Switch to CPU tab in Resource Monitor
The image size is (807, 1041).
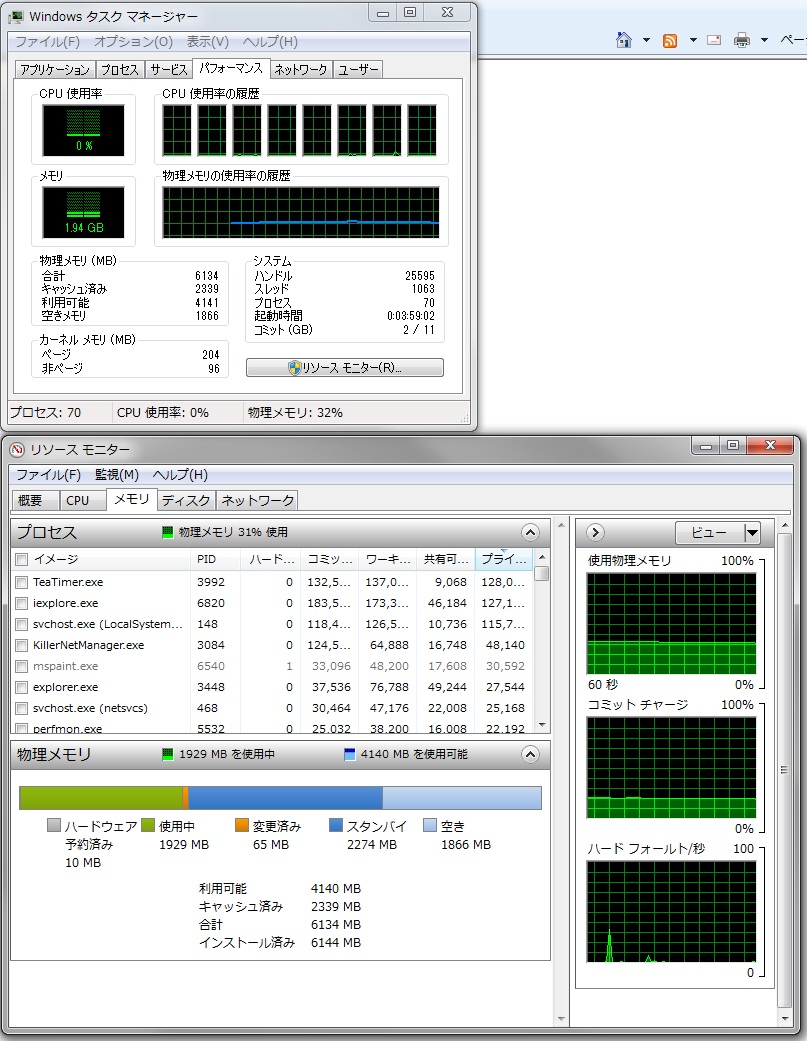(82, 501)
